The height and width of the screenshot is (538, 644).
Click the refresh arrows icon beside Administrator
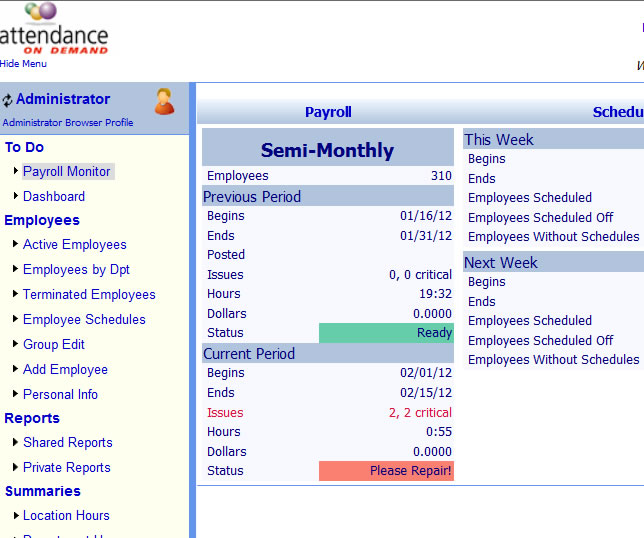[x=7, y=100]
